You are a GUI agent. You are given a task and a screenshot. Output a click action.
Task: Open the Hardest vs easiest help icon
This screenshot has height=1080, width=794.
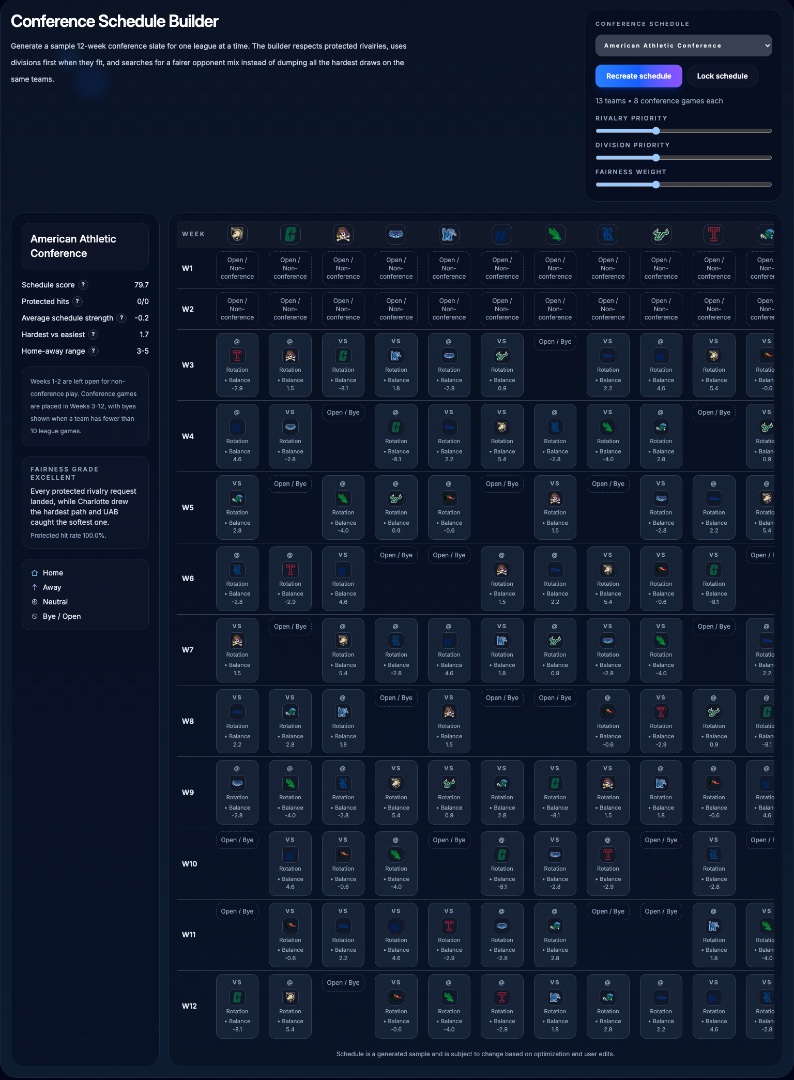(x=93, y=334)
